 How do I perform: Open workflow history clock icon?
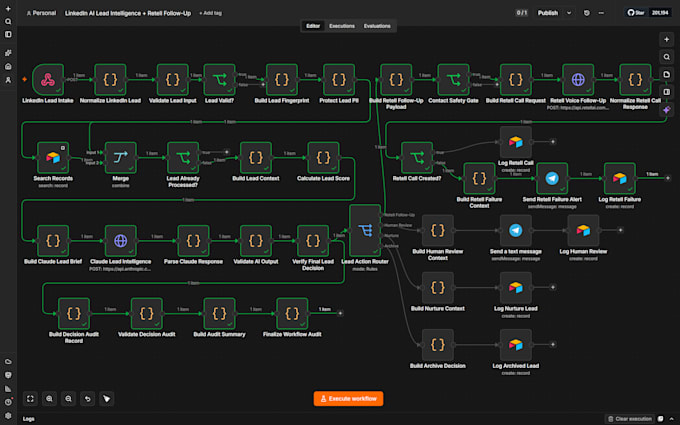[x=587, y=13]
